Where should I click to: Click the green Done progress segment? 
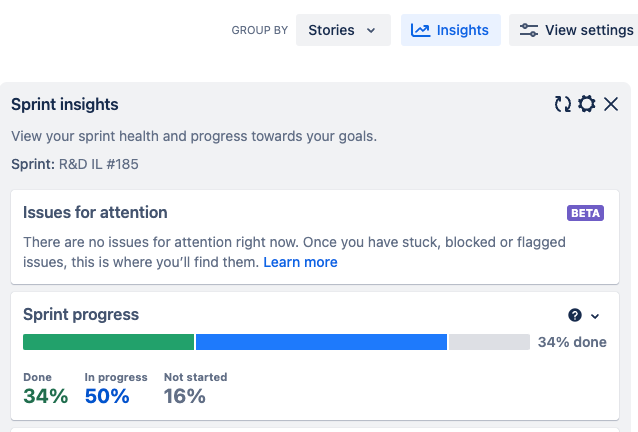(108, 342)
